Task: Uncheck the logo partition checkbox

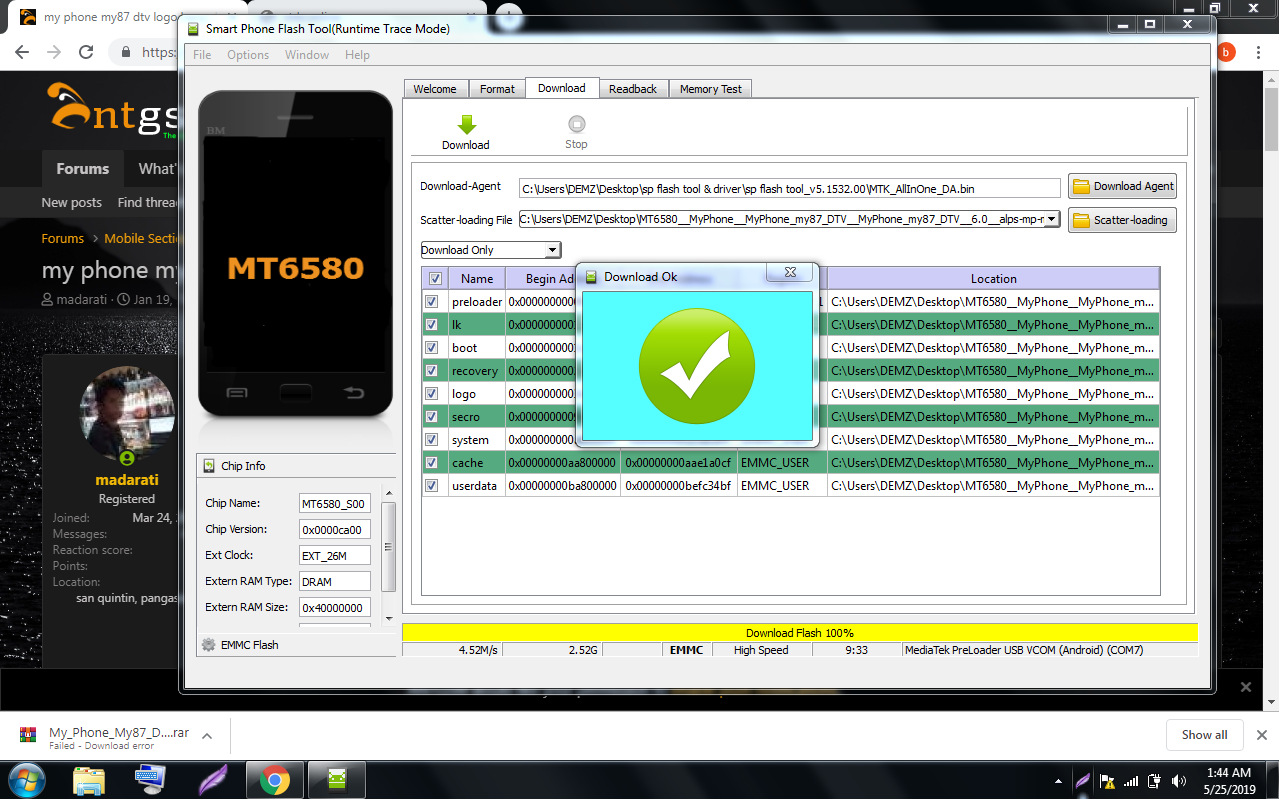Action: coord(432,393)
